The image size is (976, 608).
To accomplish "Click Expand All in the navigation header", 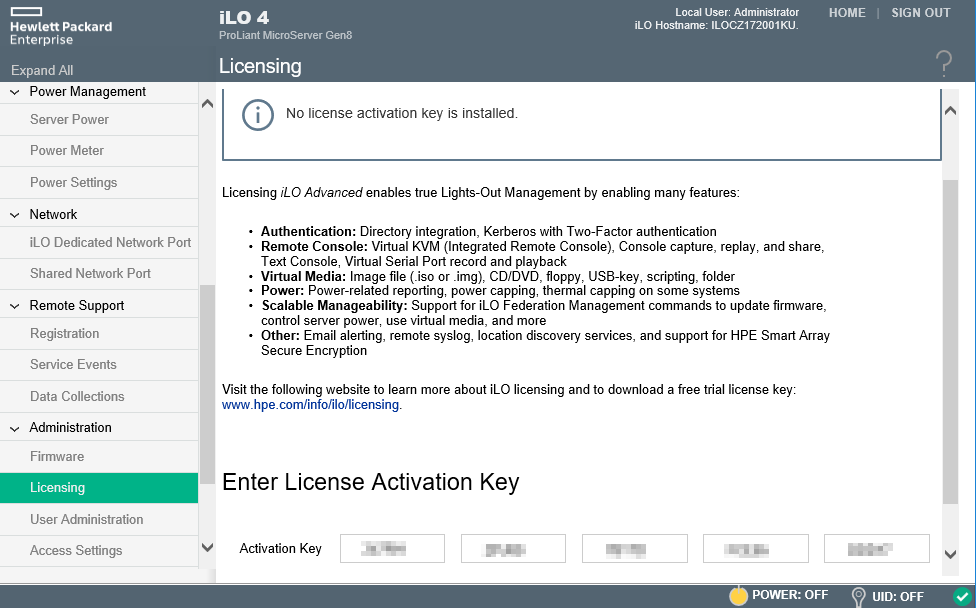I will (42, 70).
